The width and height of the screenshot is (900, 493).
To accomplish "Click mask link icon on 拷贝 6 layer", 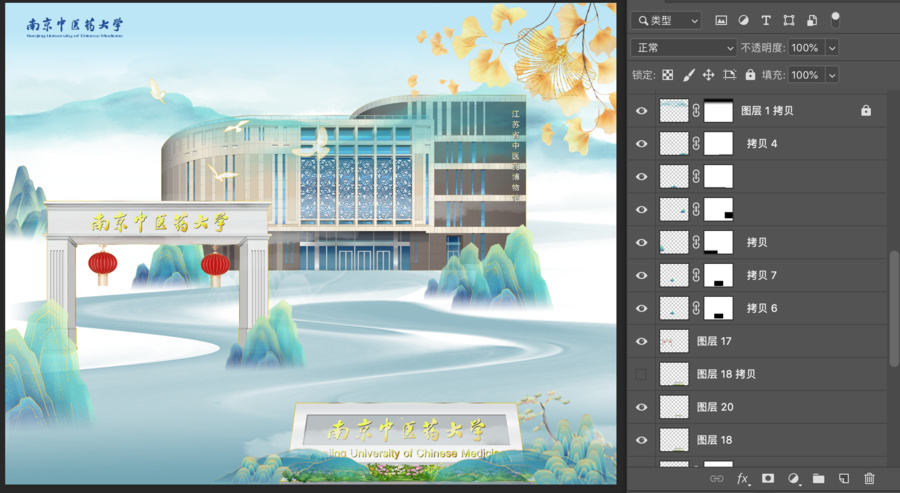I will pyautogui.click(x=696, y=308).
